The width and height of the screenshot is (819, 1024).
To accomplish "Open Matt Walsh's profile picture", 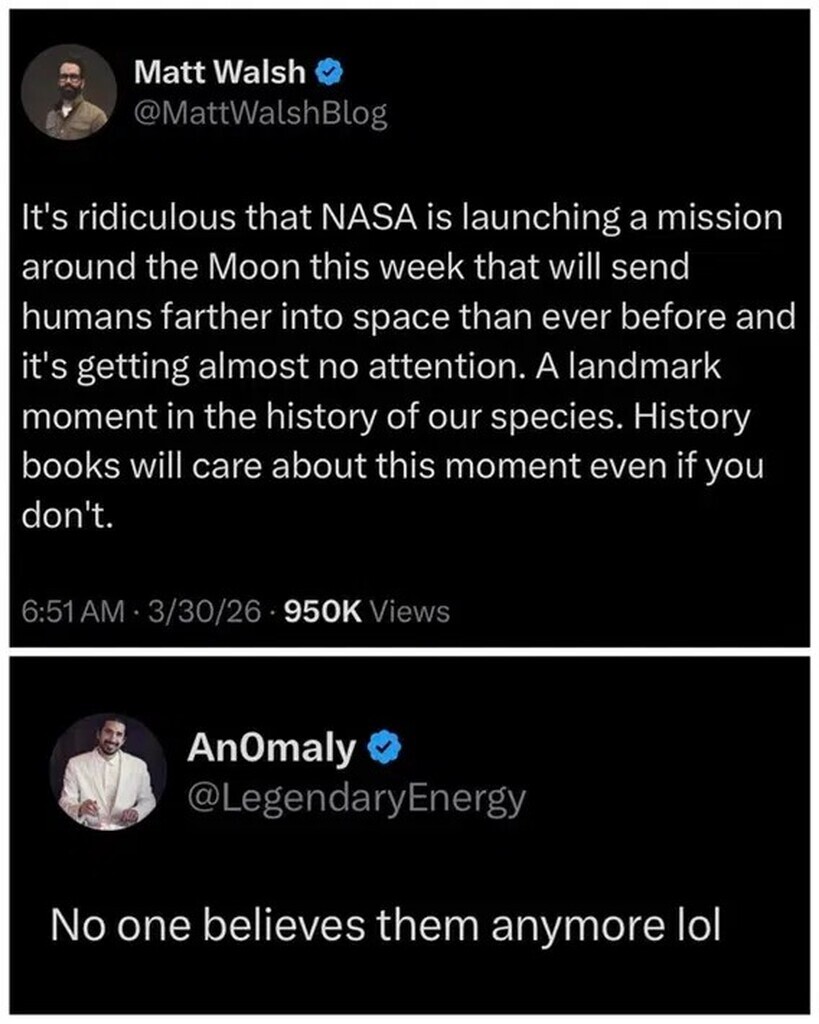I will tap(69, 92).
